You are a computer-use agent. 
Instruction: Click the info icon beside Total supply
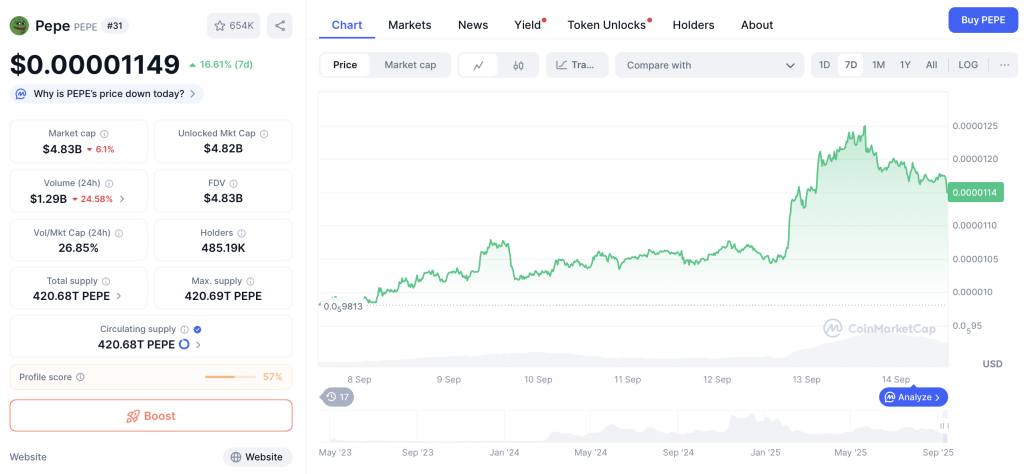(106, 281)
